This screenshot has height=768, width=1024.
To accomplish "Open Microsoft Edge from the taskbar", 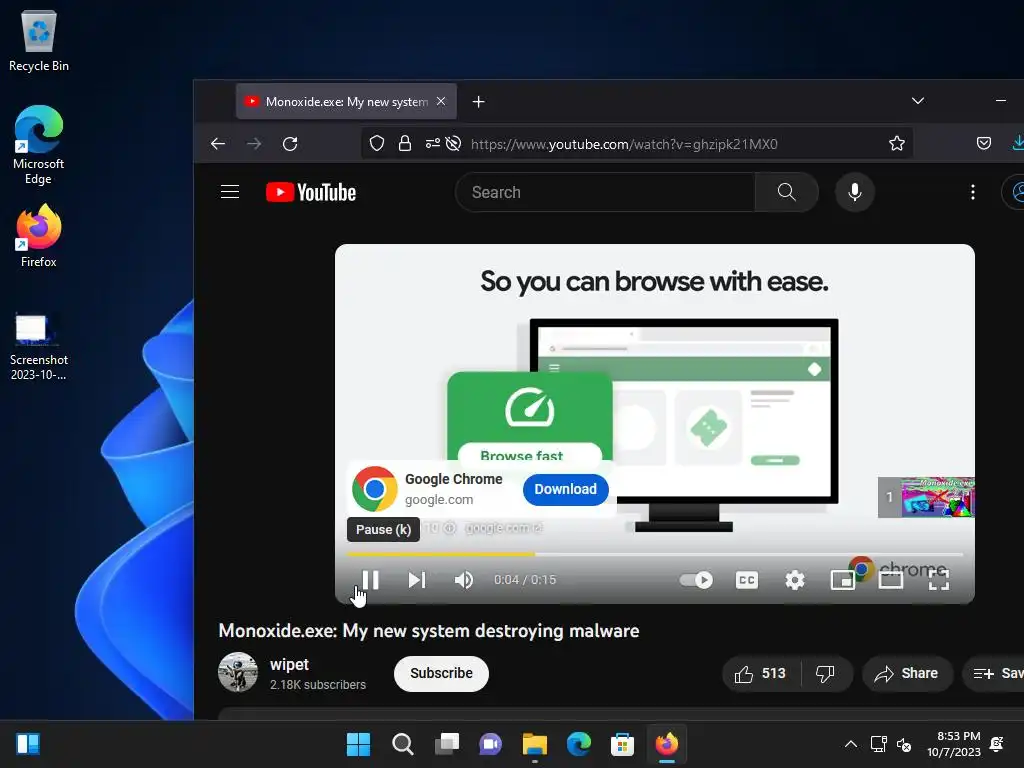I will (x=579, y=744).
